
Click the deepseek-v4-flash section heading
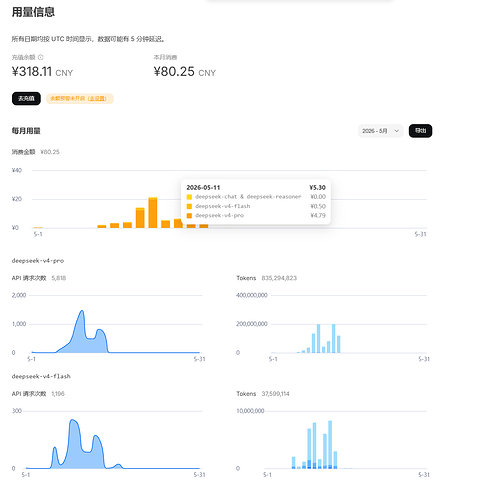[41, 376]
